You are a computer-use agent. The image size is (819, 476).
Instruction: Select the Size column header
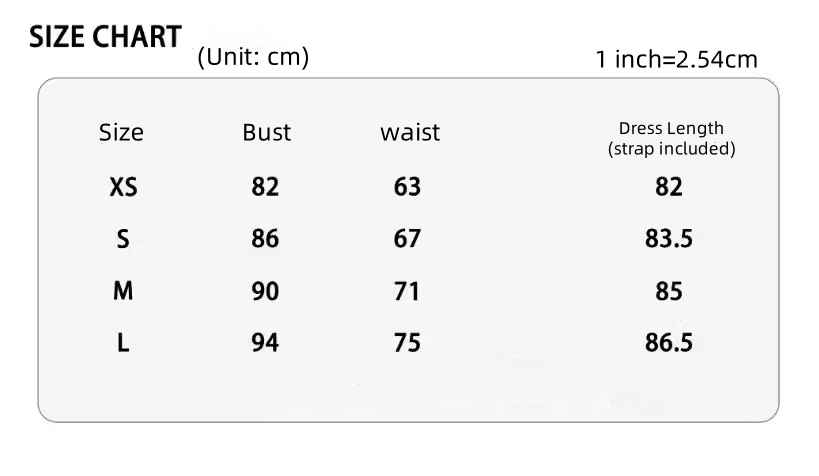122,133
